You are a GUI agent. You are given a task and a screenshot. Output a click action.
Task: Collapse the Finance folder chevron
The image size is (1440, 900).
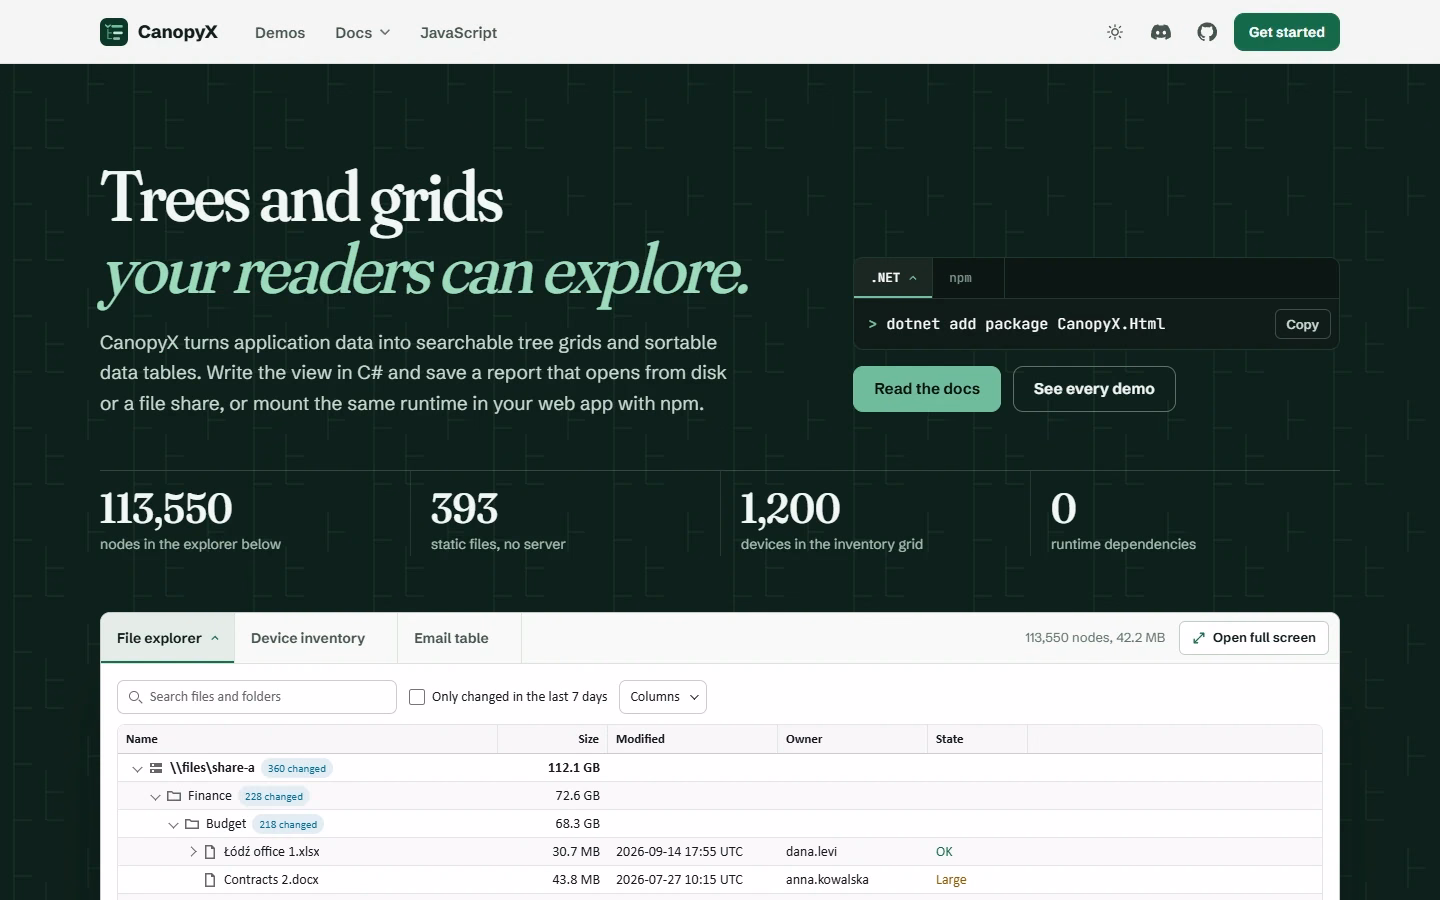click(155, 796)
